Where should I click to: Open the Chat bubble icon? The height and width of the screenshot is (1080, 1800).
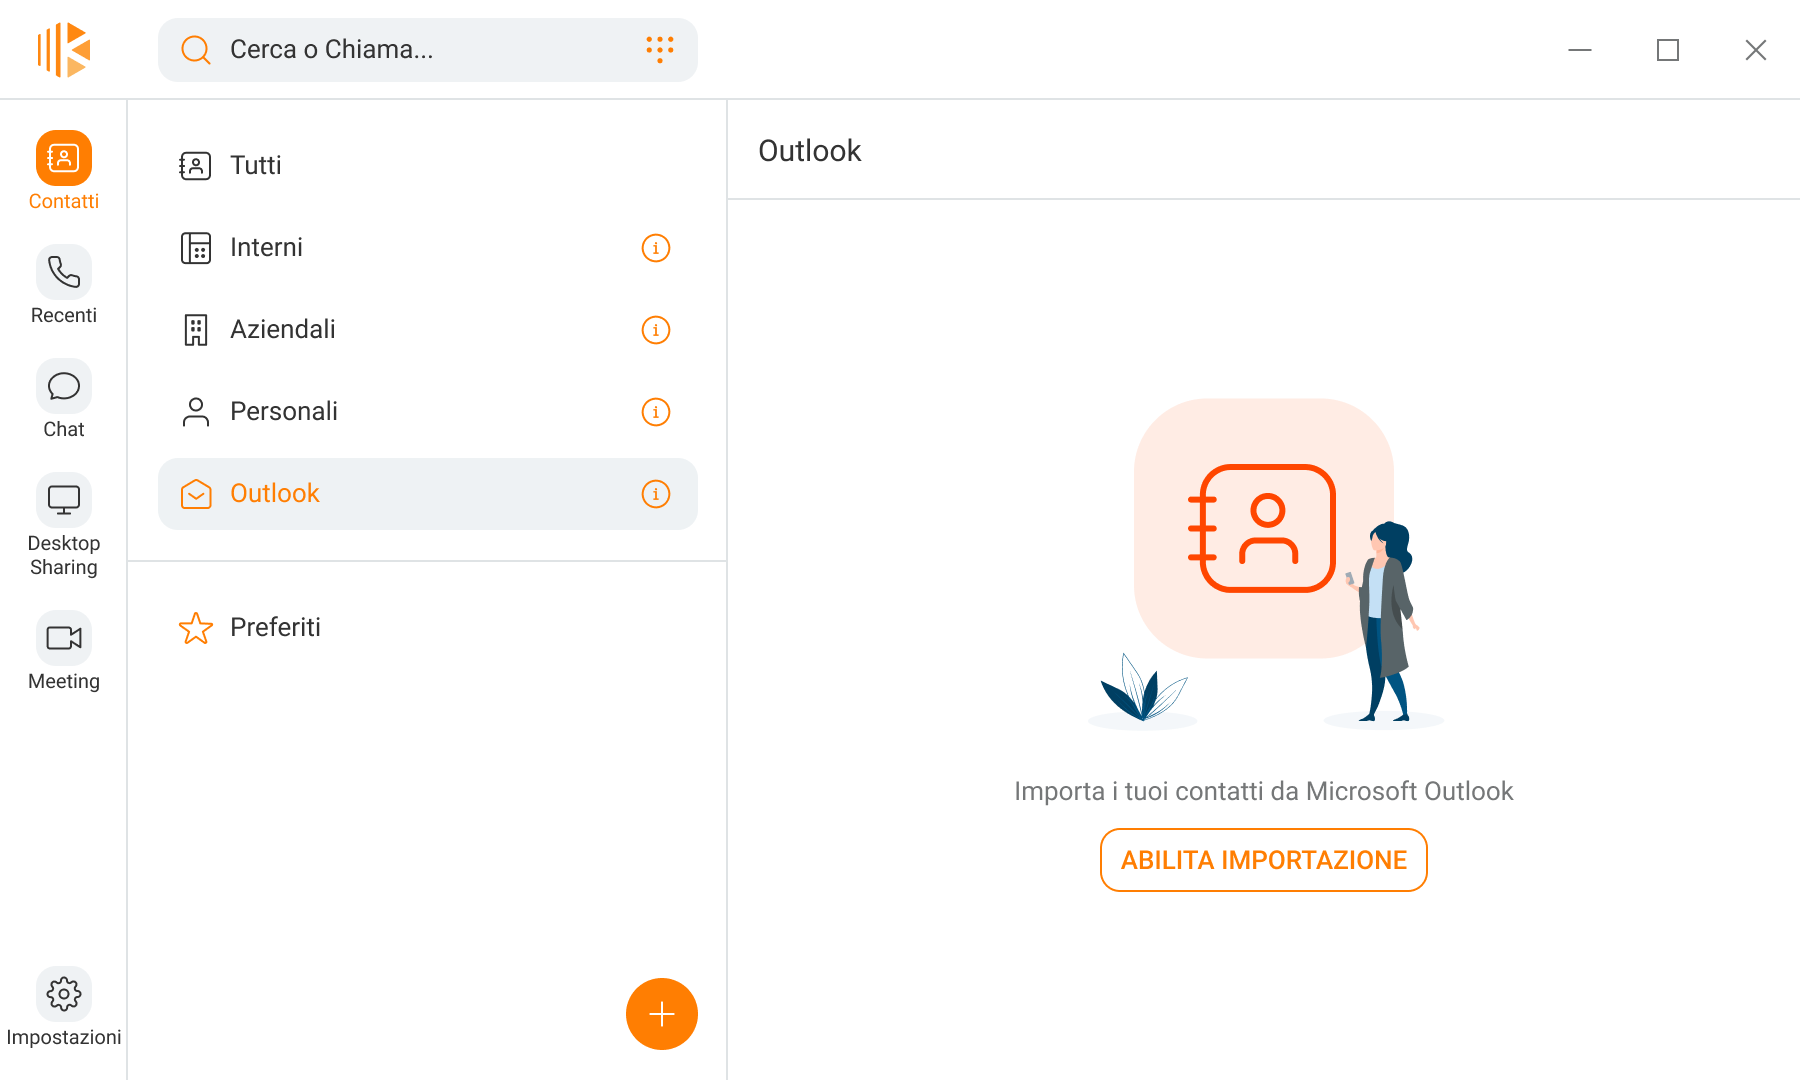click(64, 386)
